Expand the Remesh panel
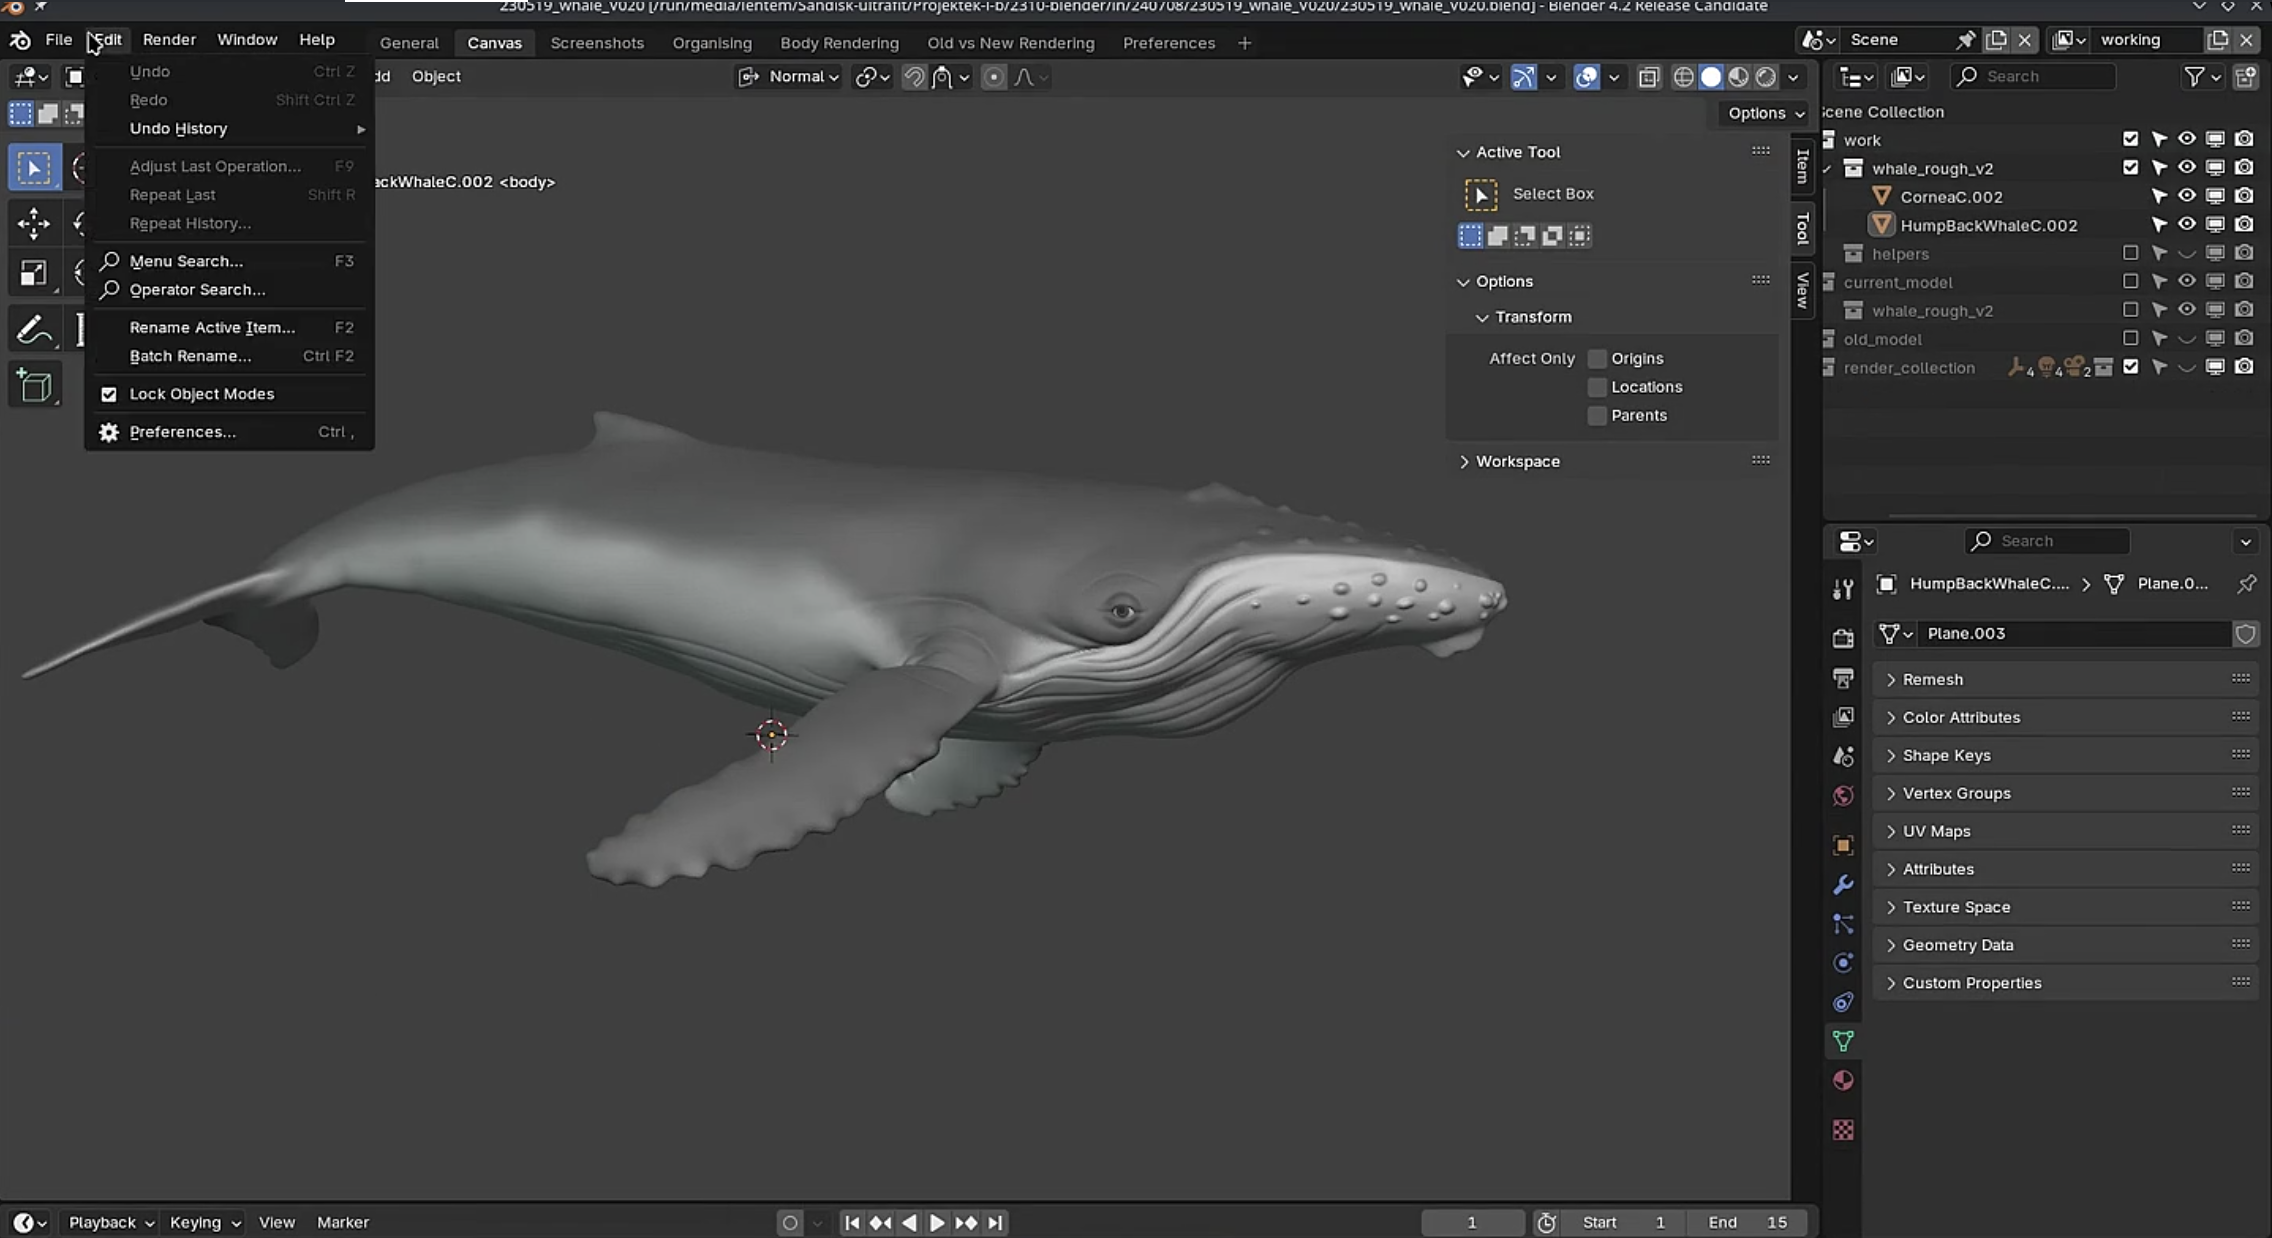Viewport: 2272px width, 1238px height. 2064,679
